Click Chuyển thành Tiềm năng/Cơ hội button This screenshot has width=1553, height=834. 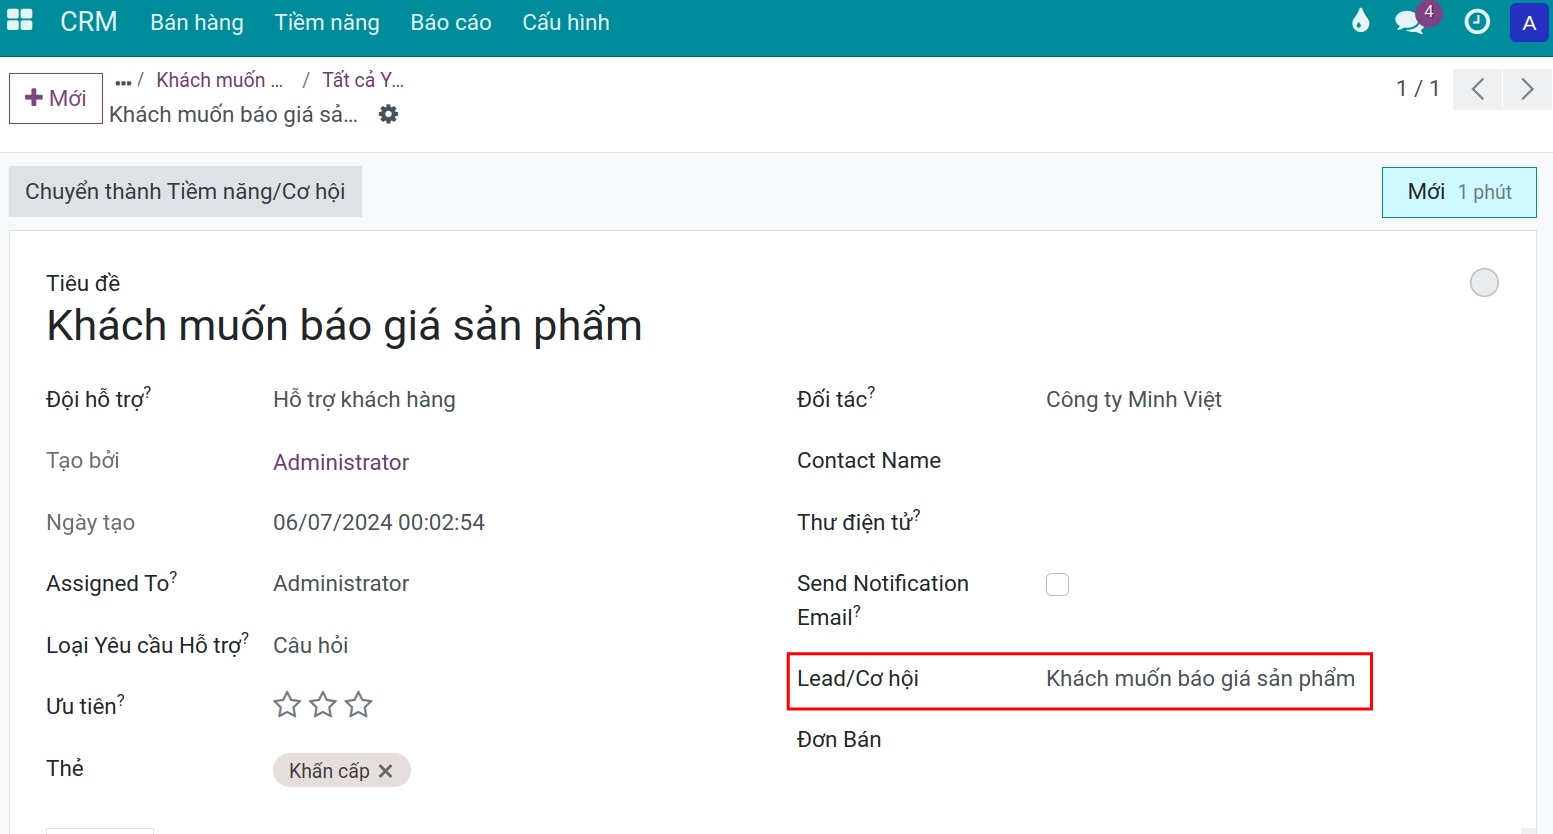185,191
